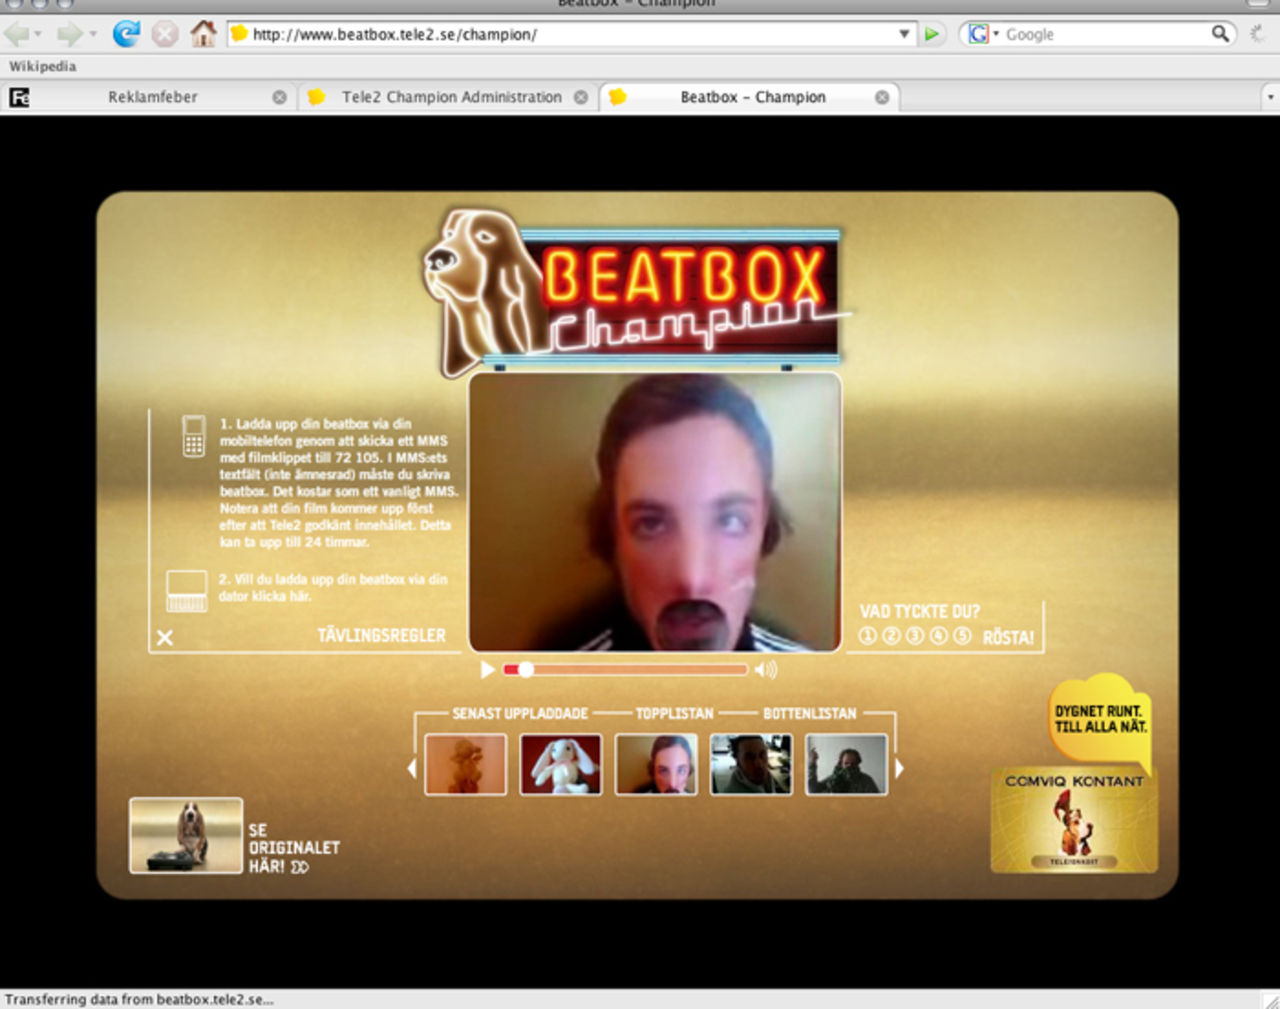Viewport: 1280px width, 1009px height.
Task: Click the URL address field
Action: (x=570, y=34)
